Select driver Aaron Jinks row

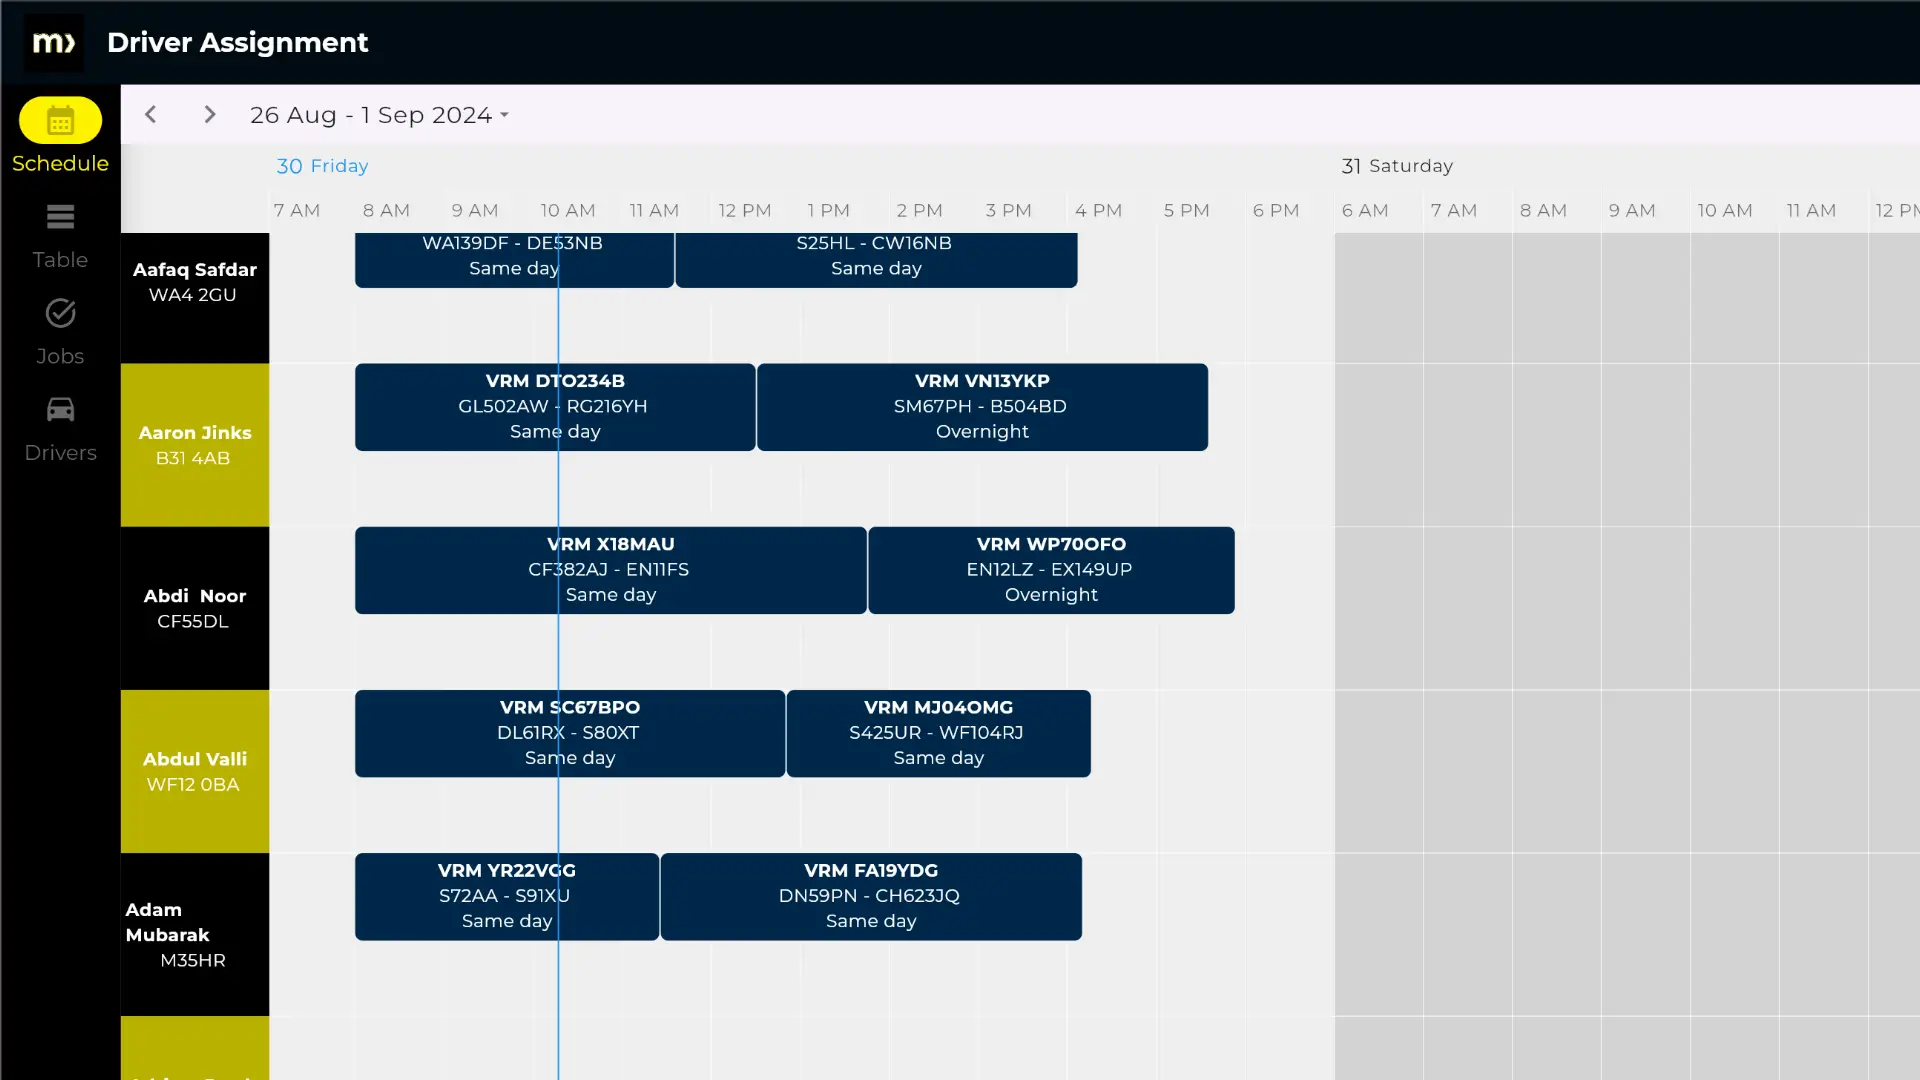[195, 445]
